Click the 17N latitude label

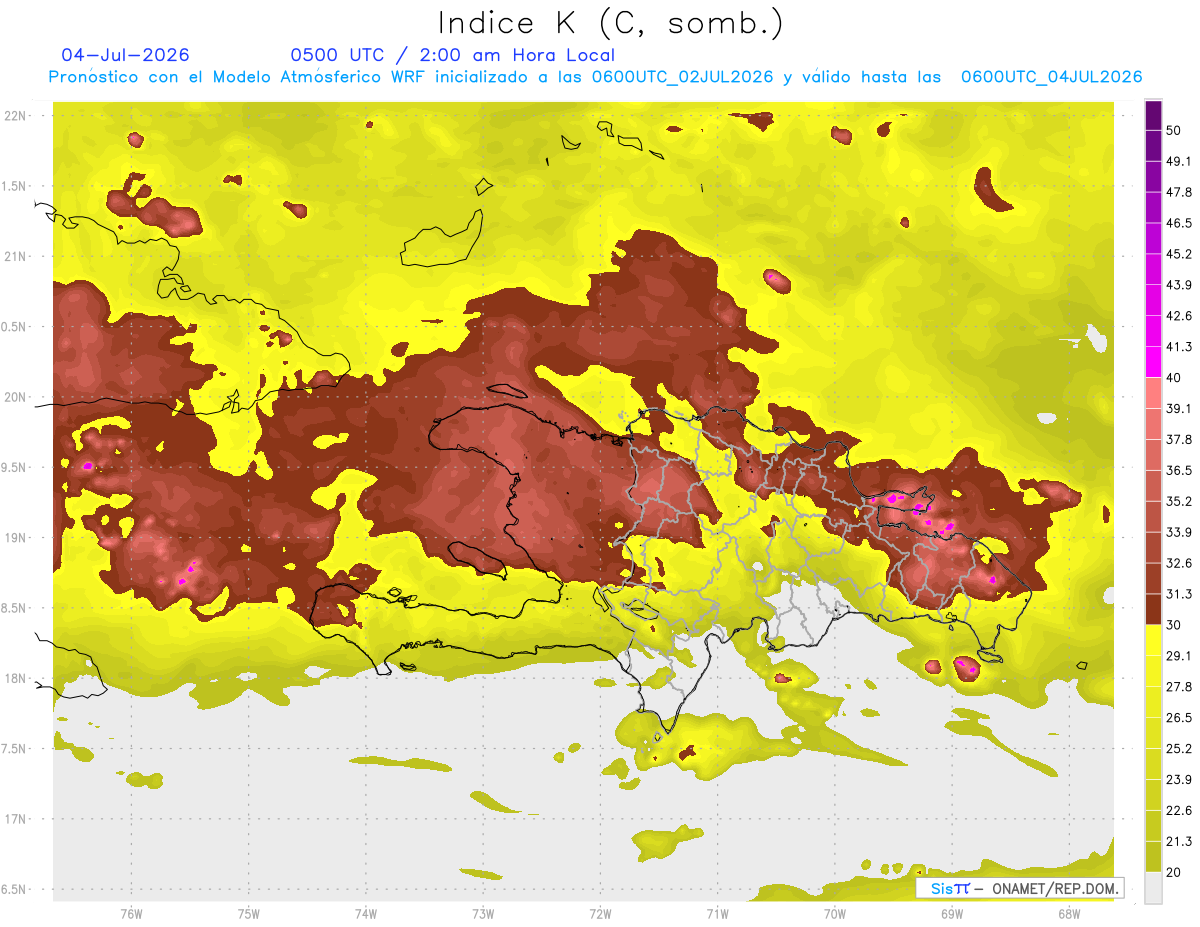point(16,819)
